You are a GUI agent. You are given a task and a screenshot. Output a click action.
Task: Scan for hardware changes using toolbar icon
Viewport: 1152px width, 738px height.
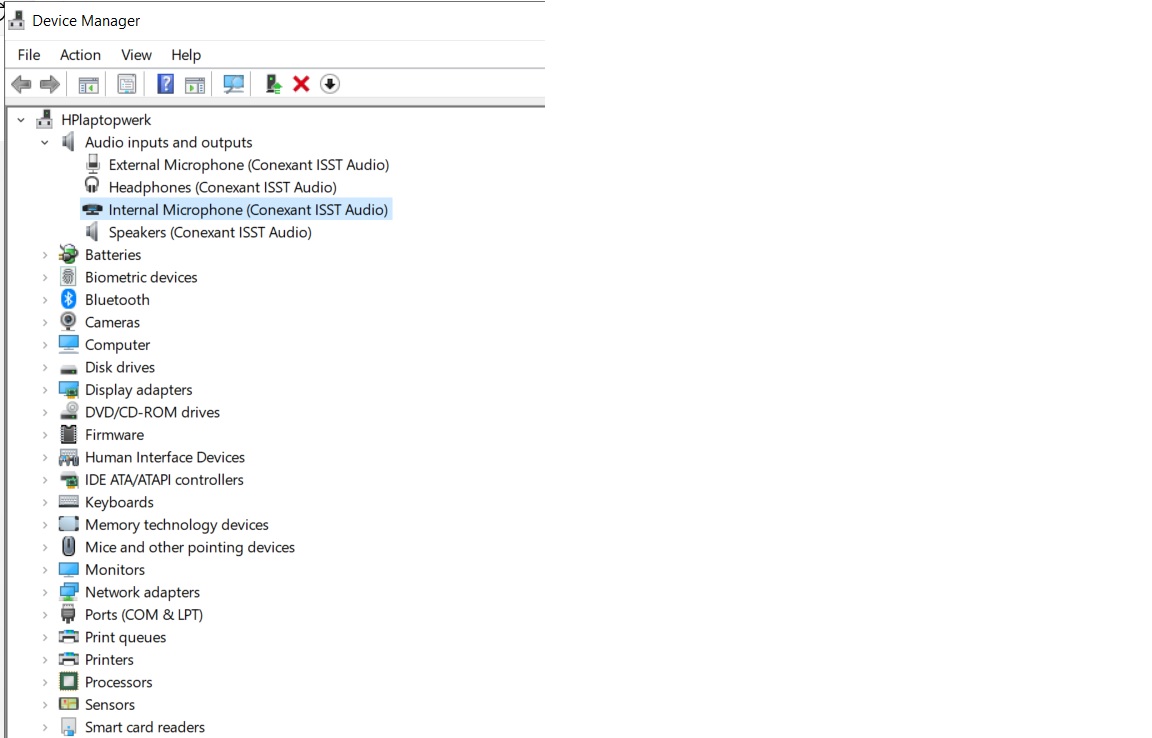[233, 84]
